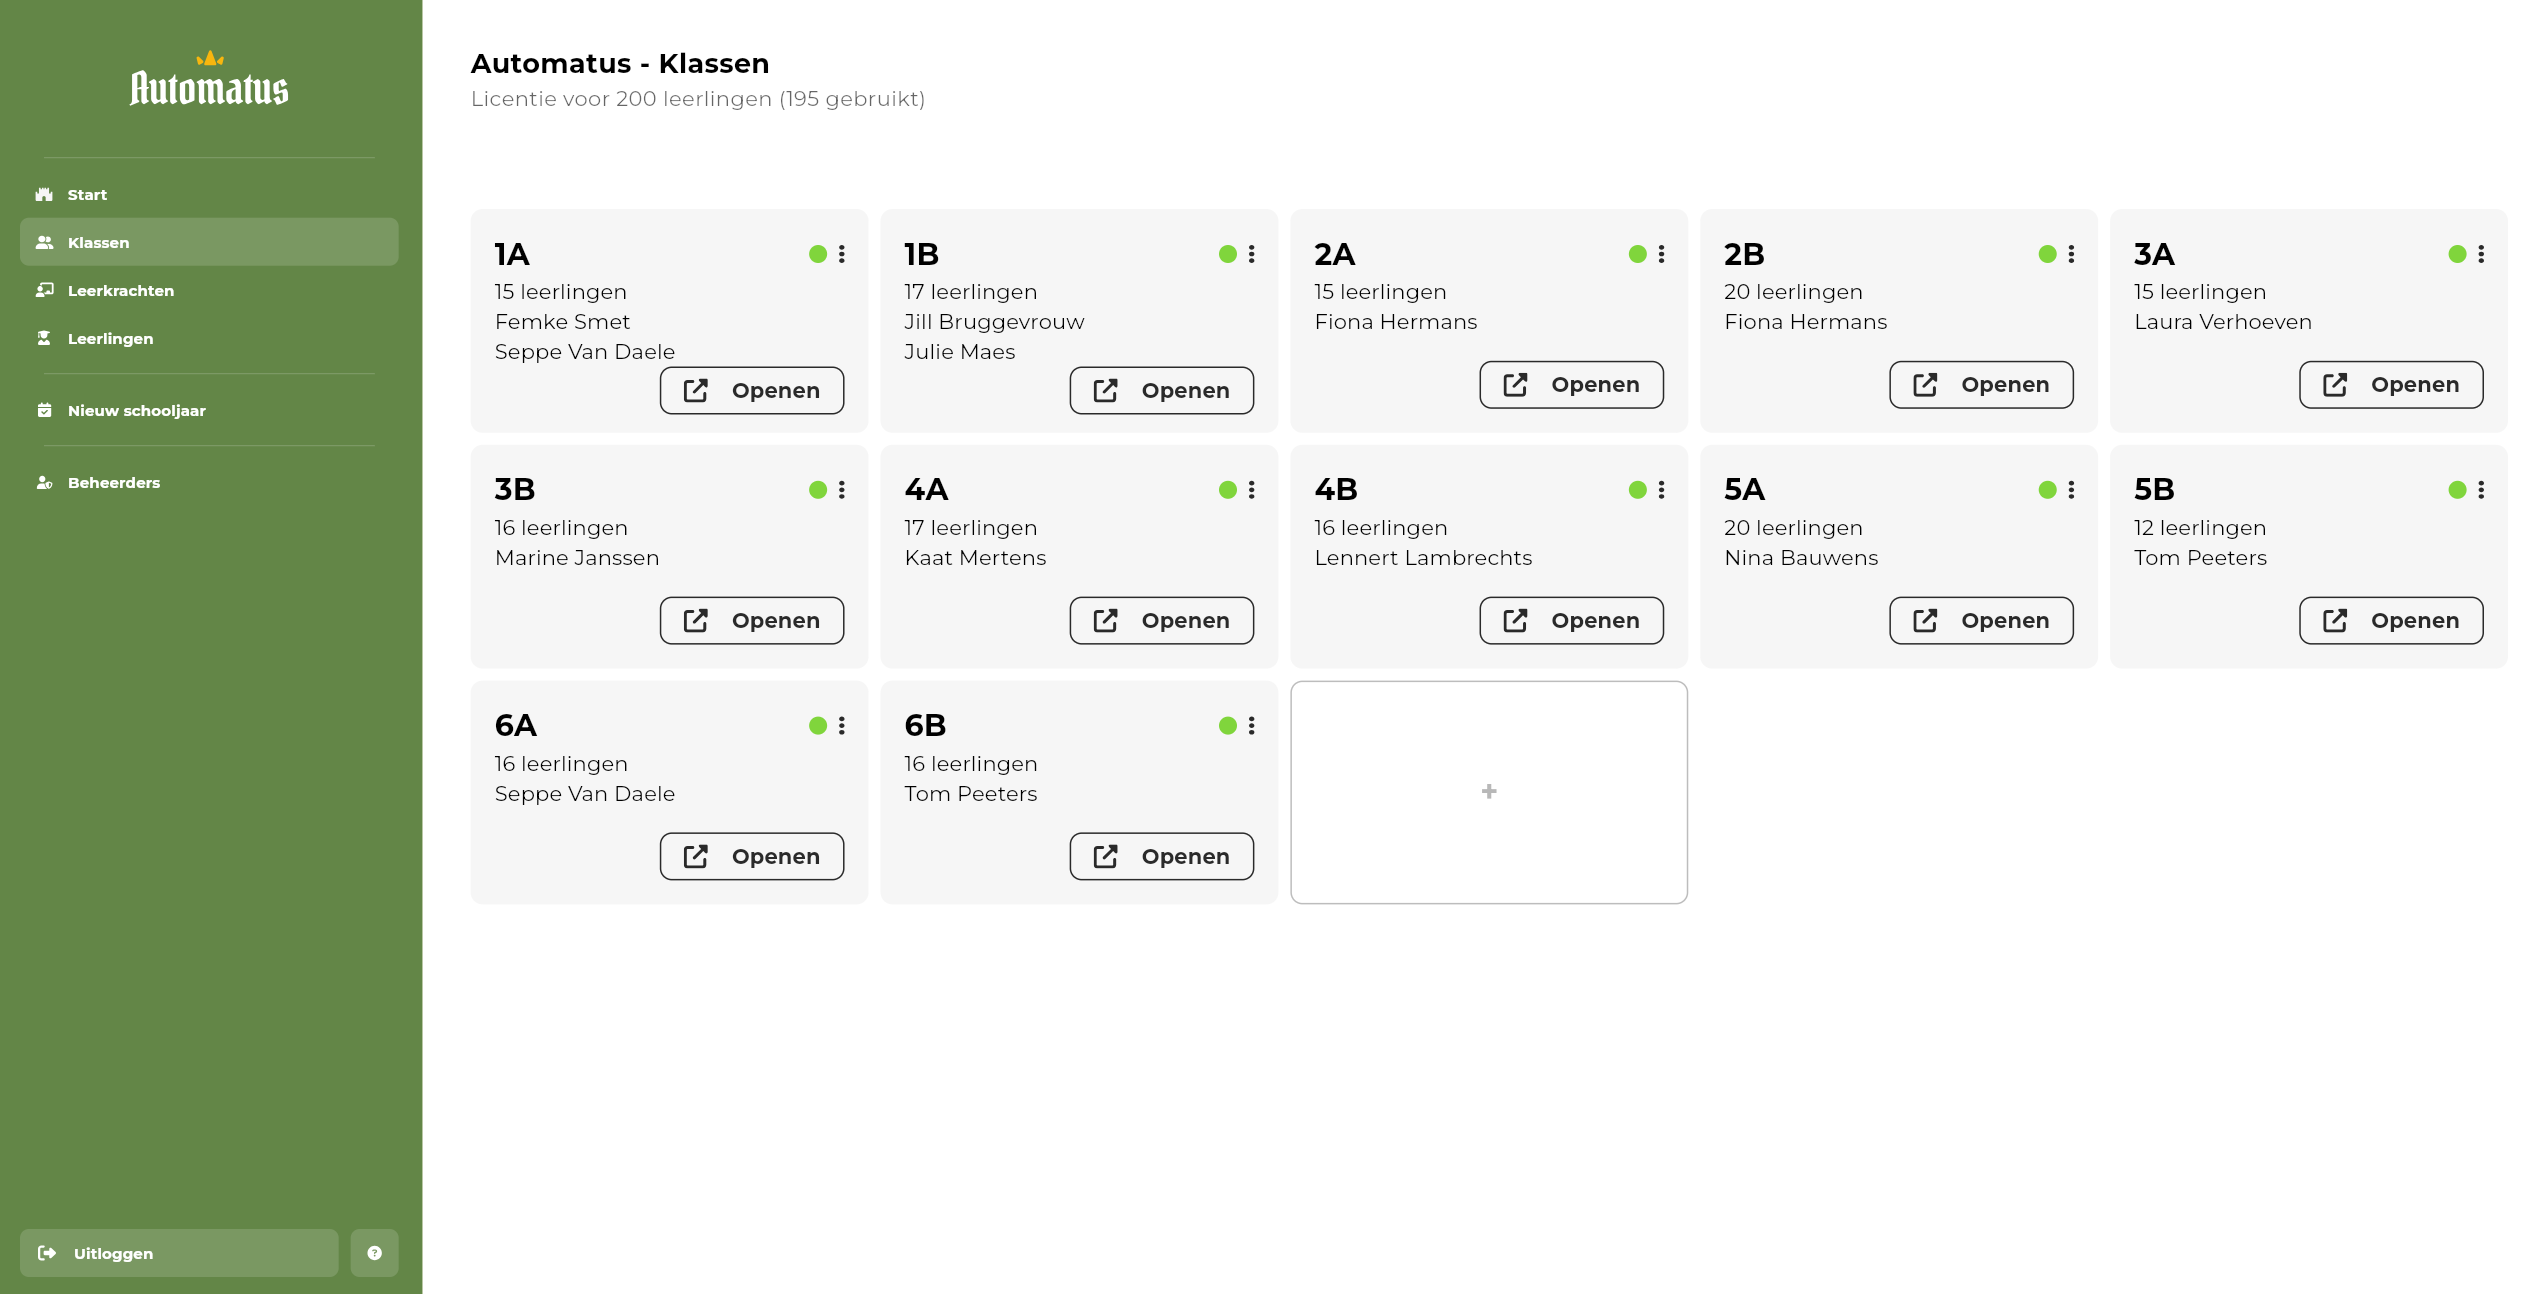Open the three-dot menu for class 6B
The height and width of the screenshot is (1294, 2548).
(x=1251, y=726)
